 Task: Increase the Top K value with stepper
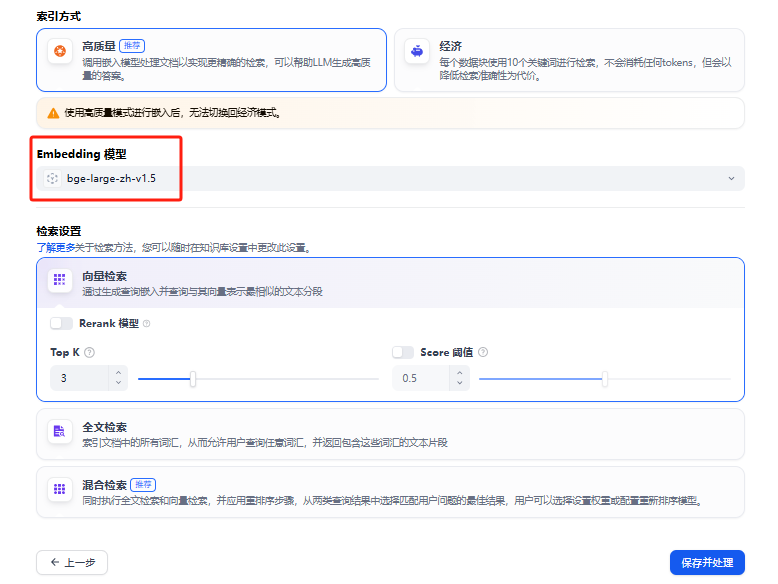pyautogui.click(x=119, y=373)
